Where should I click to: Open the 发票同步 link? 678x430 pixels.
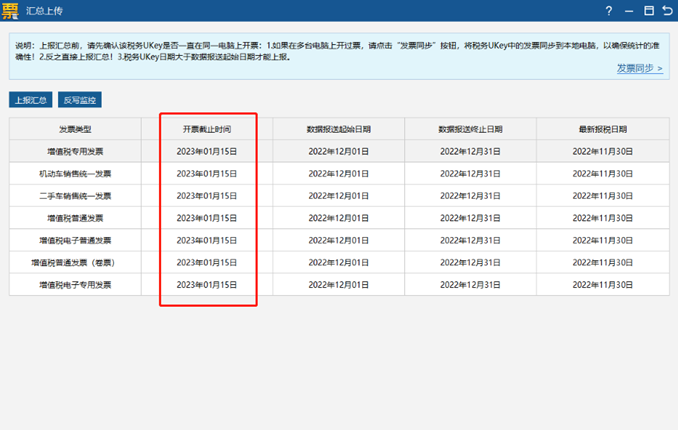coord(639,68)
